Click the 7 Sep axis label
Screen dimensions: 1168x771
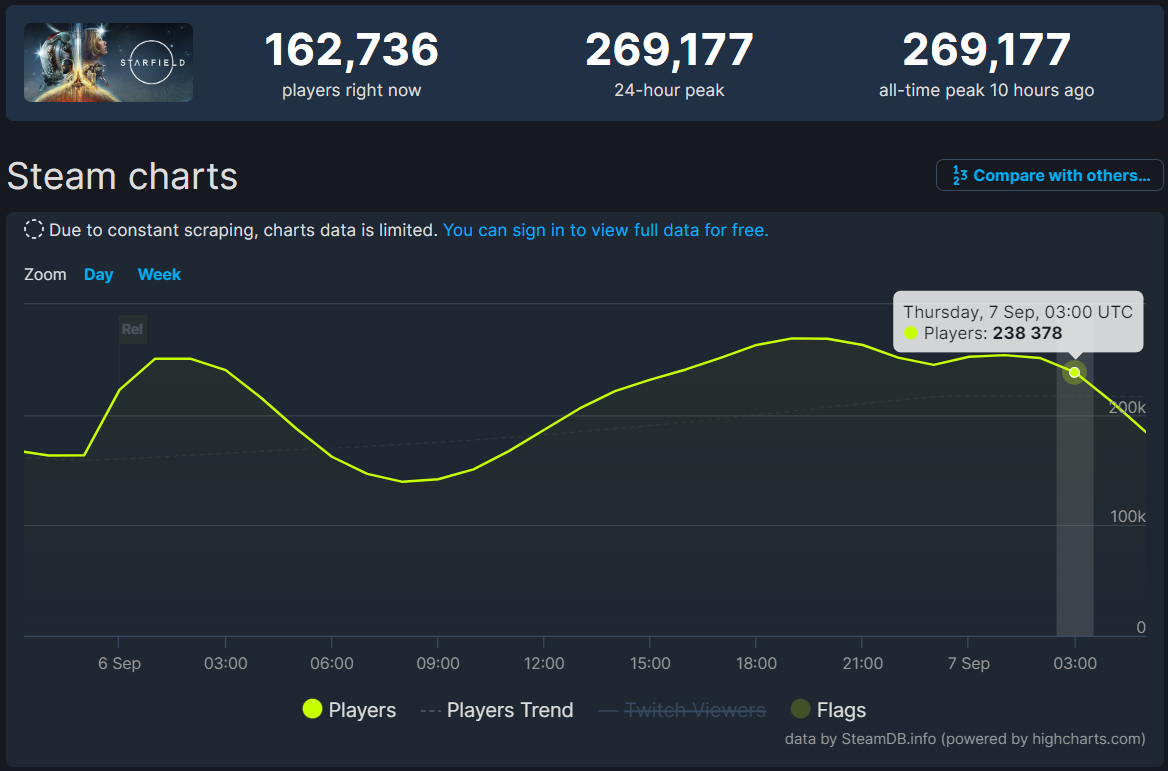(x=968, y=663)
